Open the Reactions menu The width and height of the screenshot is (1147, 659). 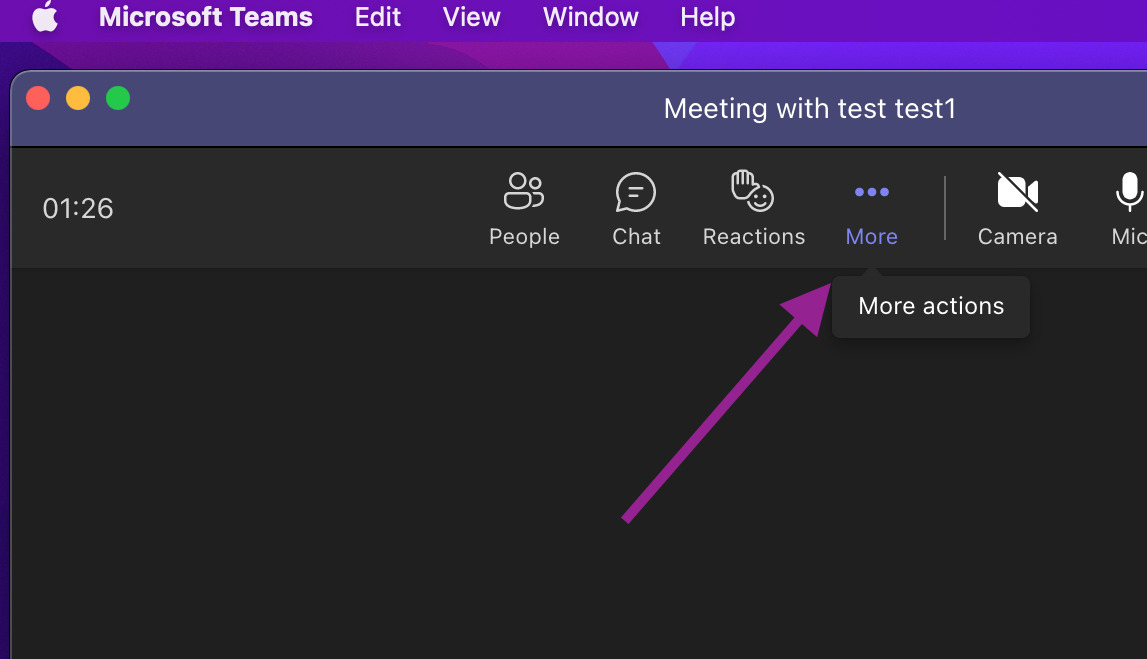(x=753, y=209)
